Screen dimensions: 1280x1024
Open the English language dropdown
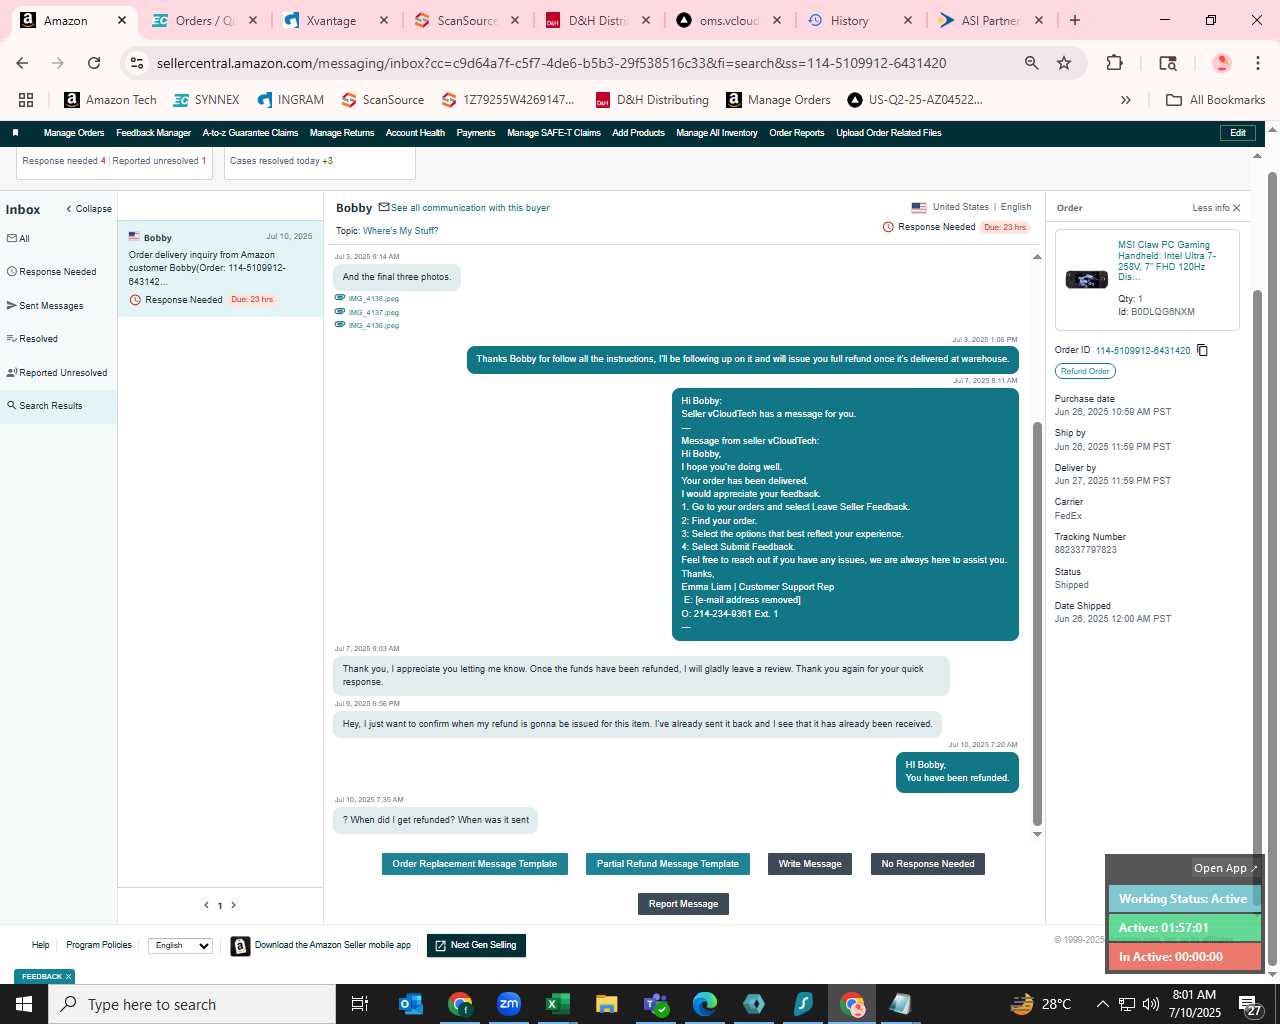[x=180, y=945]
